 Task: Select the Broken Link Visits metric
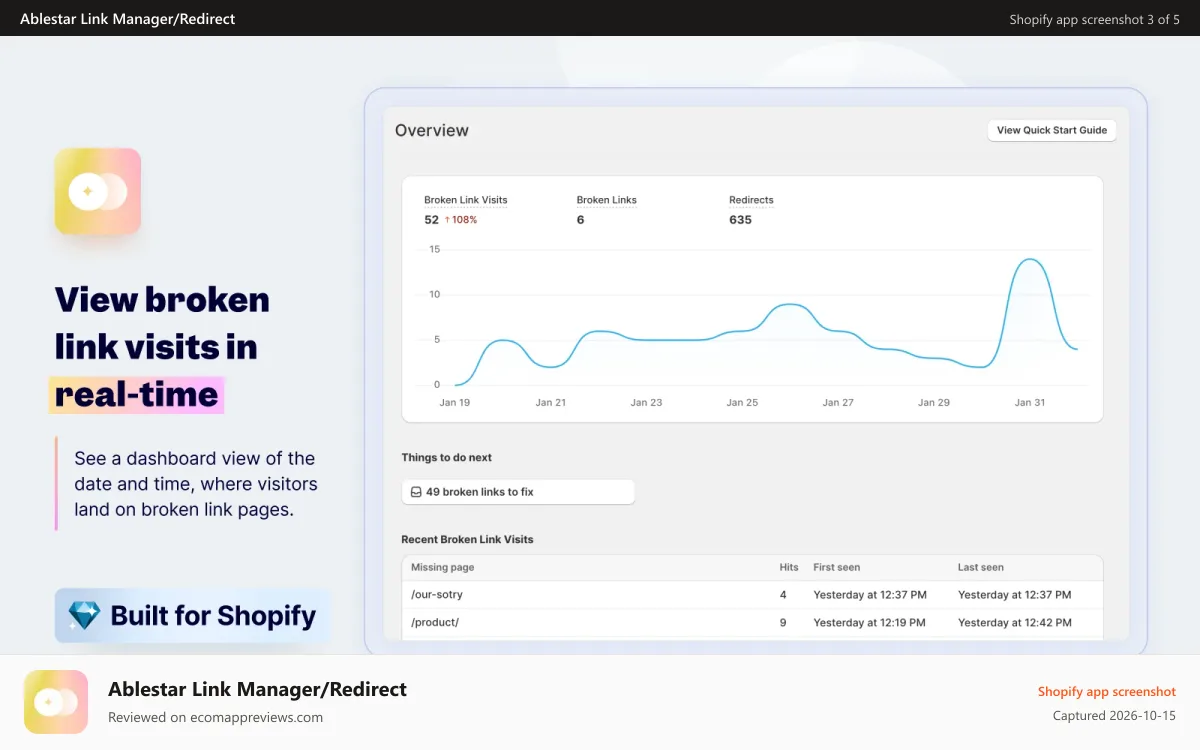coord(465,200)
